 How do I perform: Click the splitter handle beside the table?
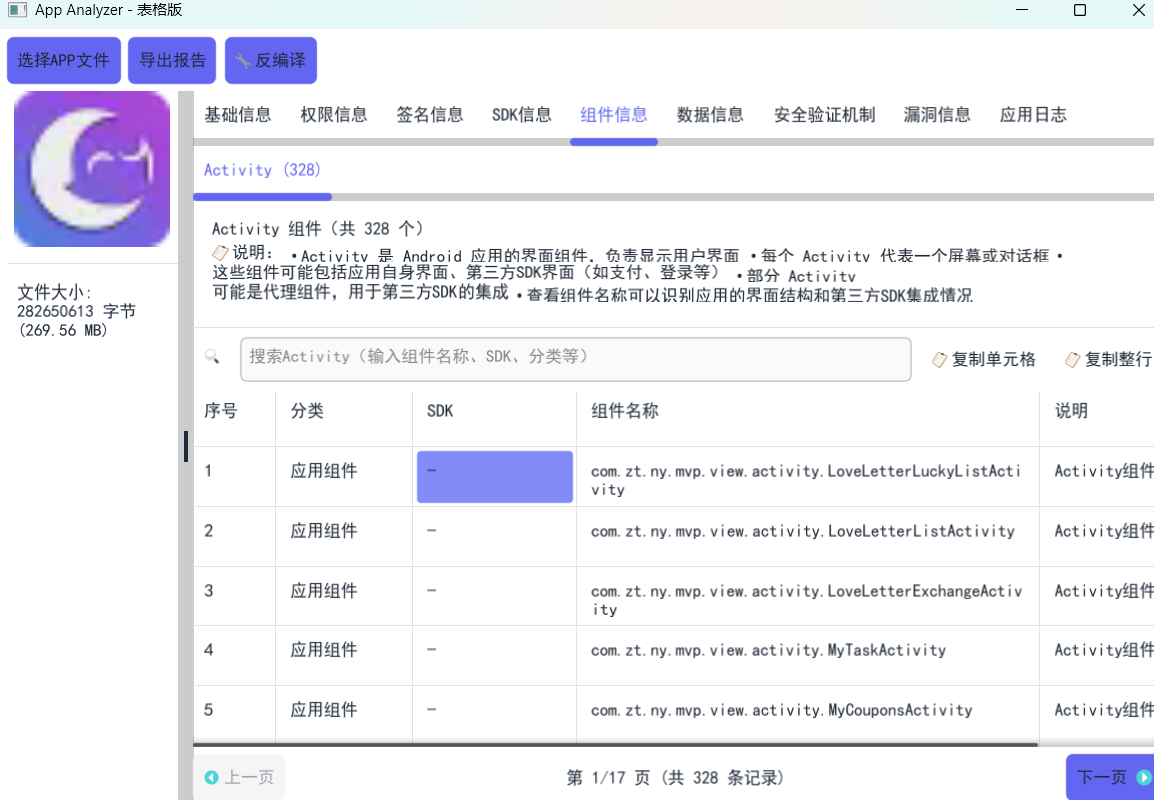(186, 446)
